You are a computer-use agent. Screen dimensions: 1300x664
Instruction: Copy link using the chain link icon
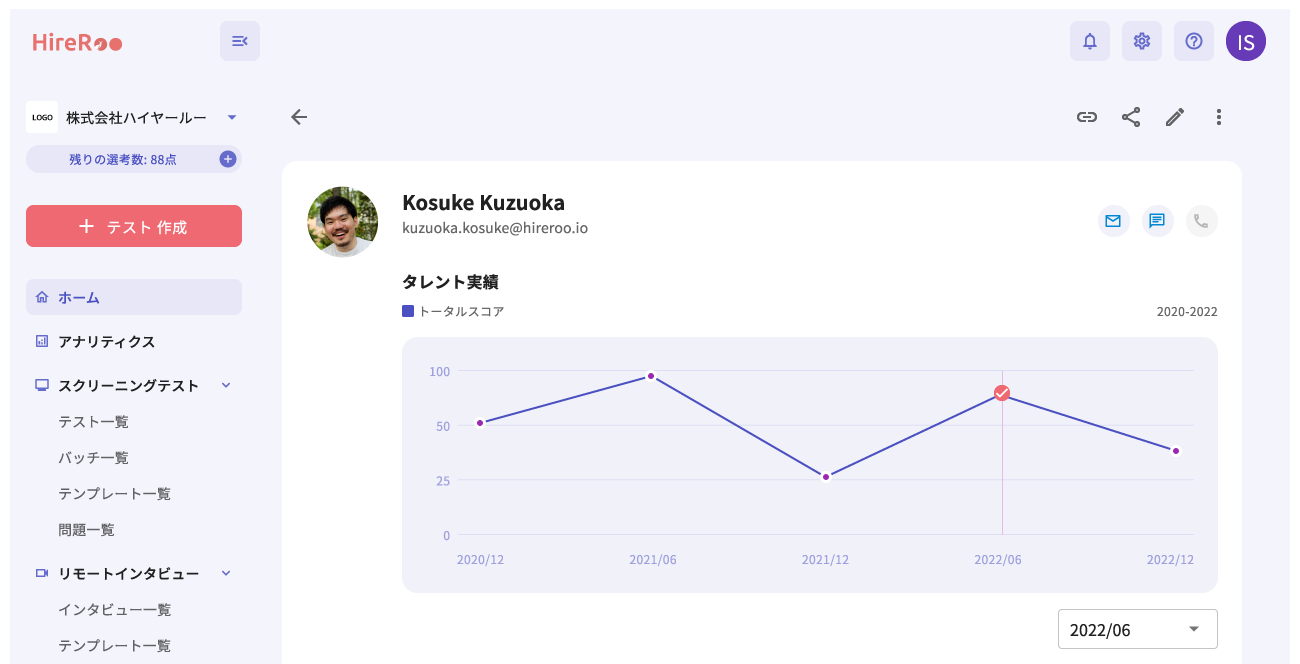(1087, 117)
